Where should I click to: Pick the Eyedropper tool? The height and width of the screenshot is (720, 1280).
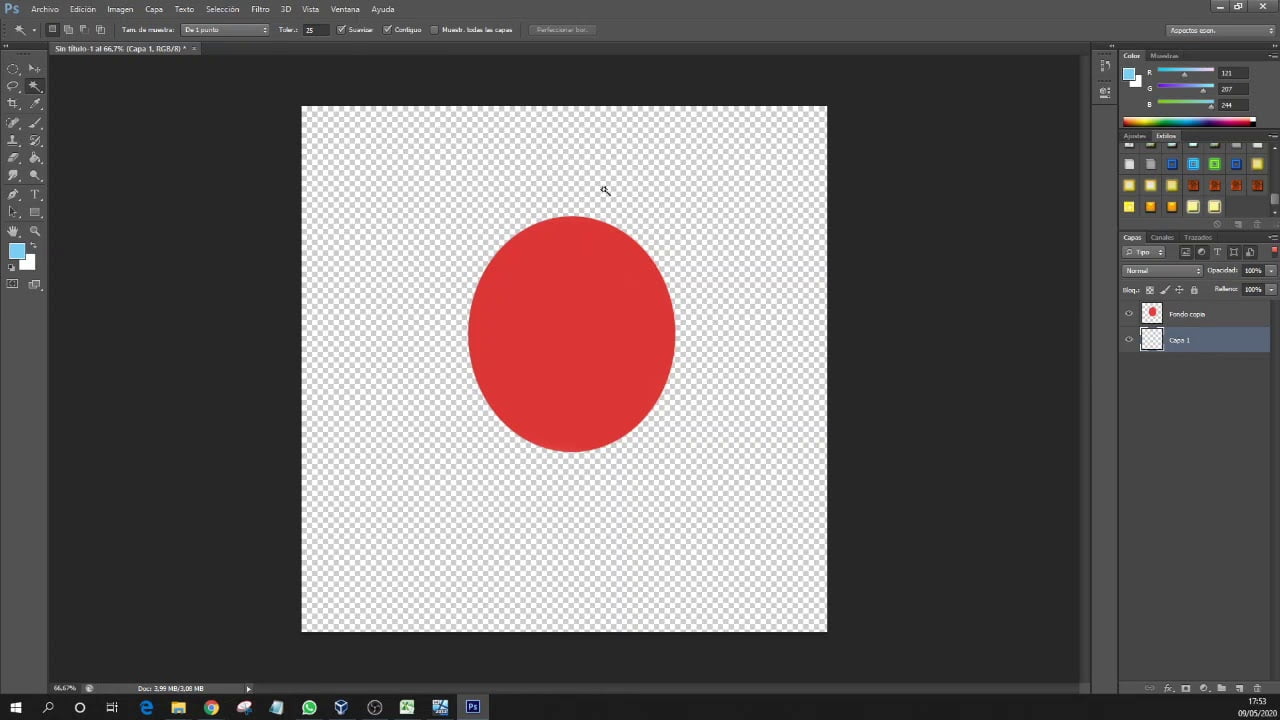(35, 104)
